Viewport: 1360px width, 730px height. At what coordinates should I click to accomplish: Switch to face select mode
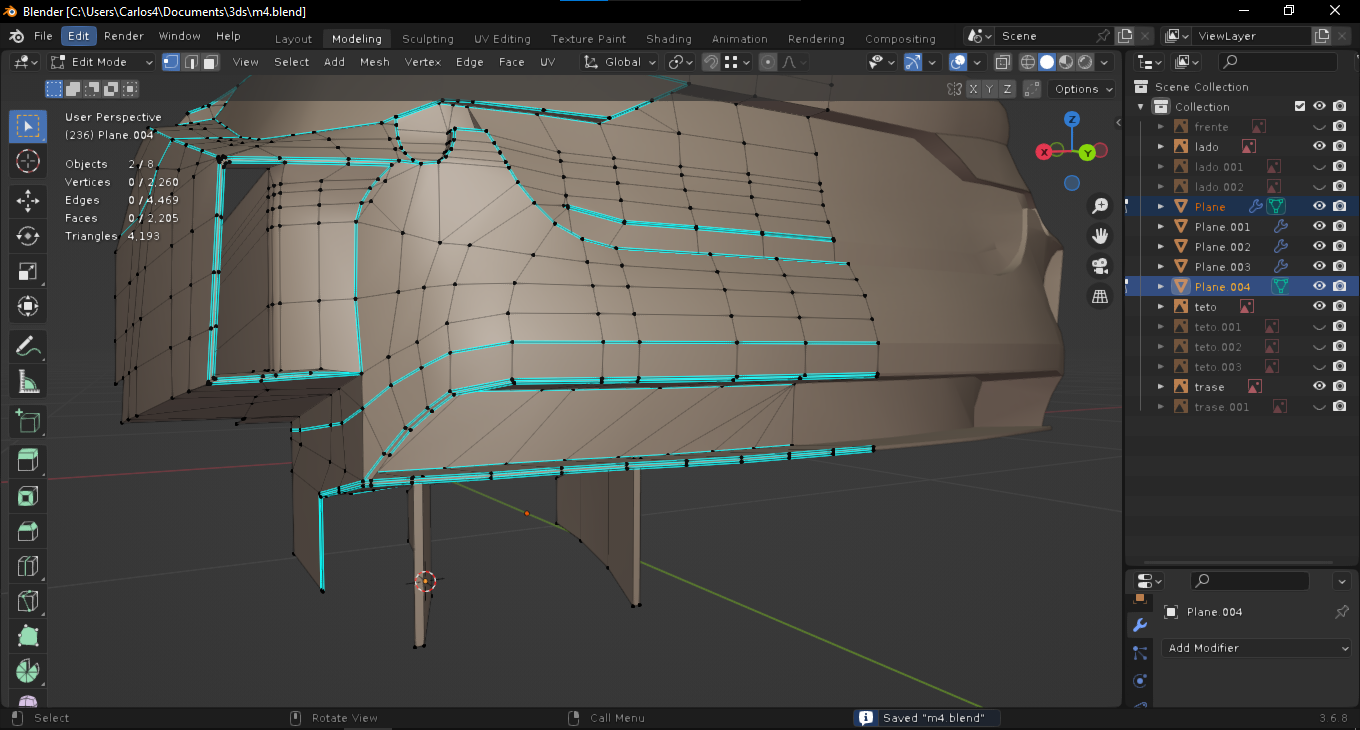[210, 62]
